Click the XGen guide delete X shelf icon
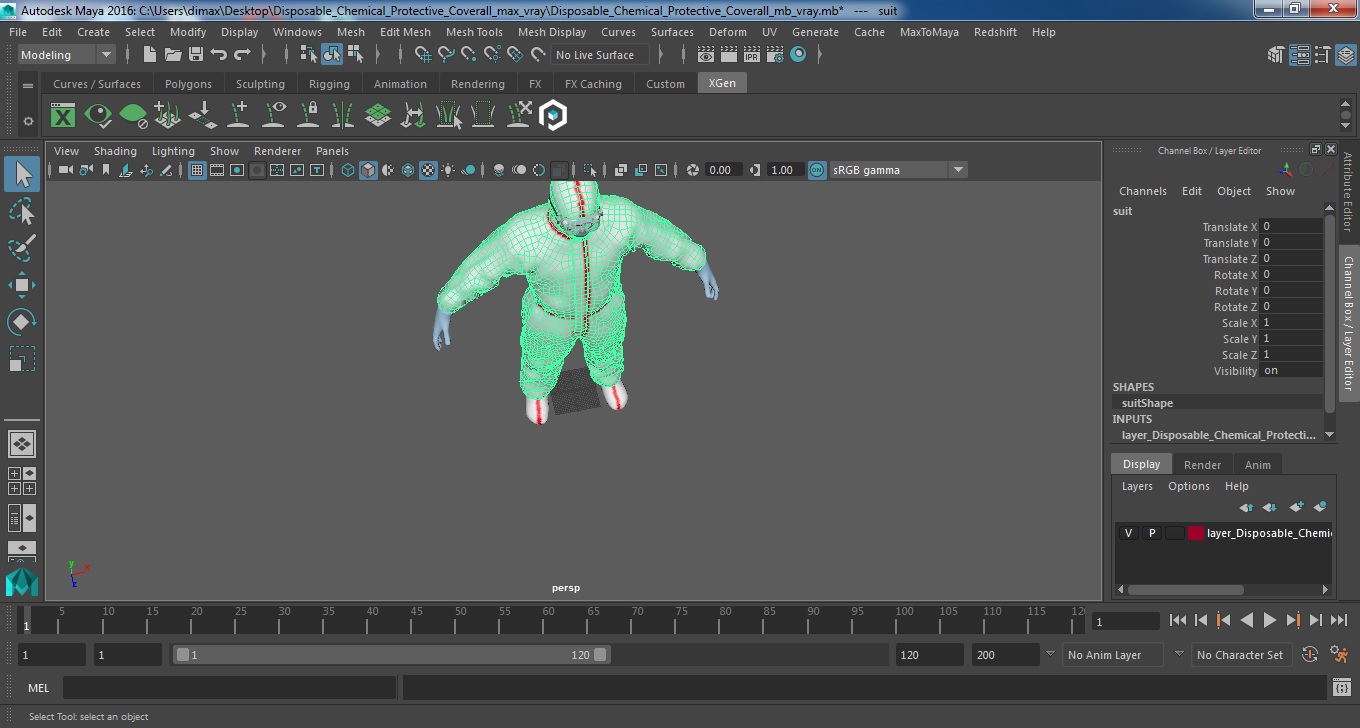 coord(518,116)
